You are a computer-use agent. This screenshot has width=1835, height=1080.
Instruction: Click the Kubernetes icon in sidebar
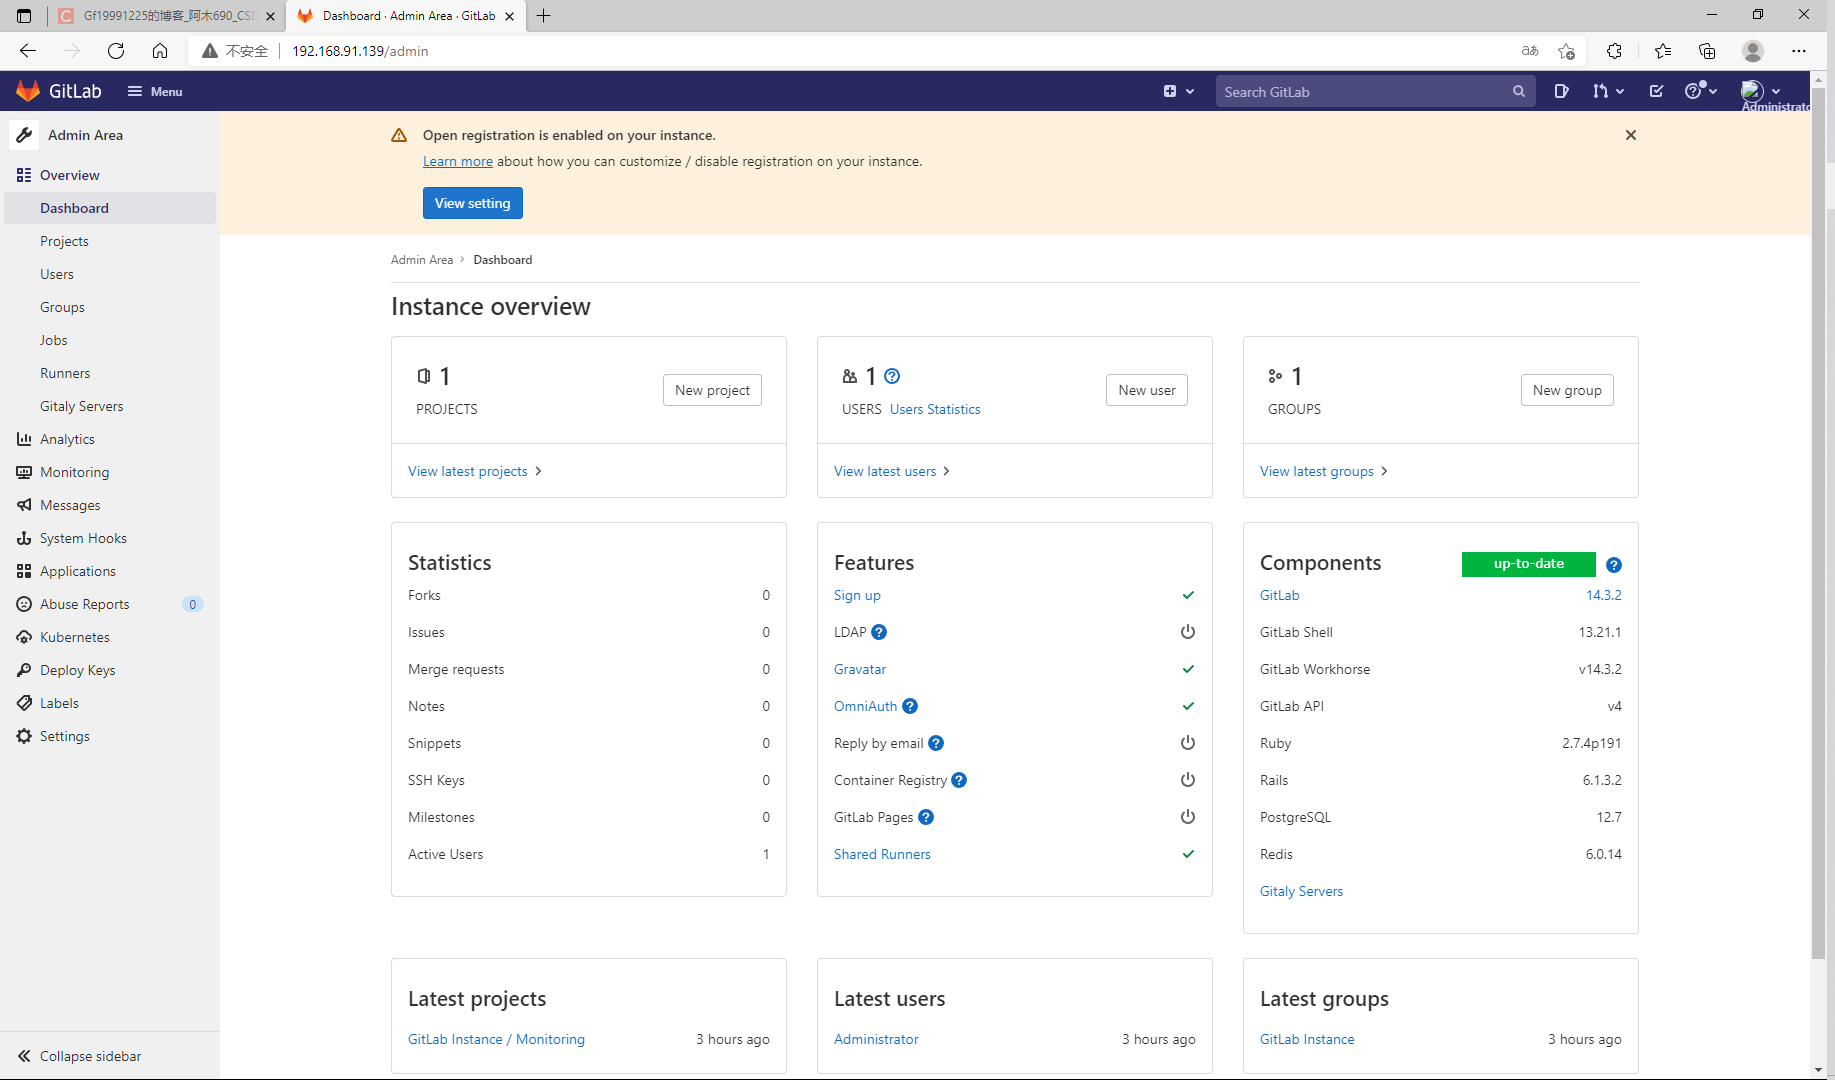24,637
